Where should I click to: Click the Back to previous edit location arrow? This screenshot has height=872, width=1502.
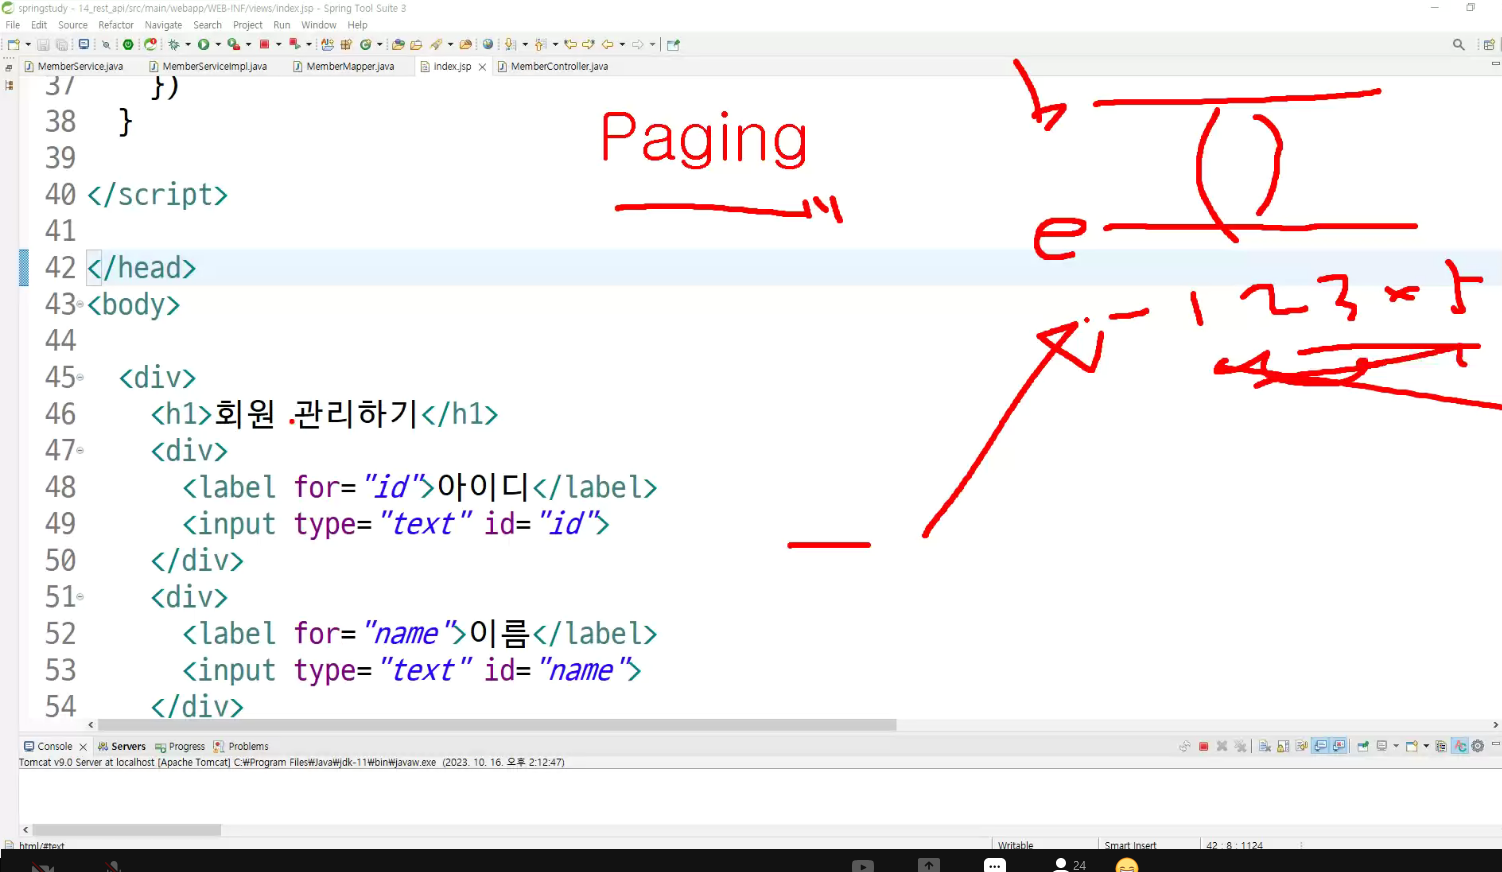[570, 44]
